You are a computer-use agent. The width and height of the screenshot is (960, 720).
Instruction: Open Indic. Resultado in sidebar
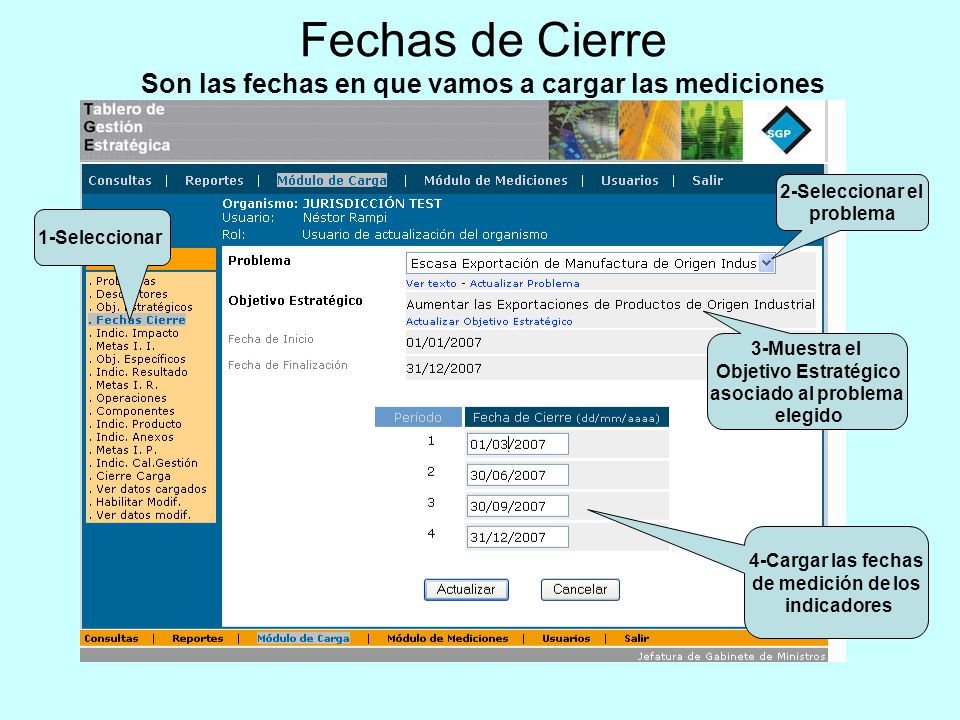tap(142, 372)
